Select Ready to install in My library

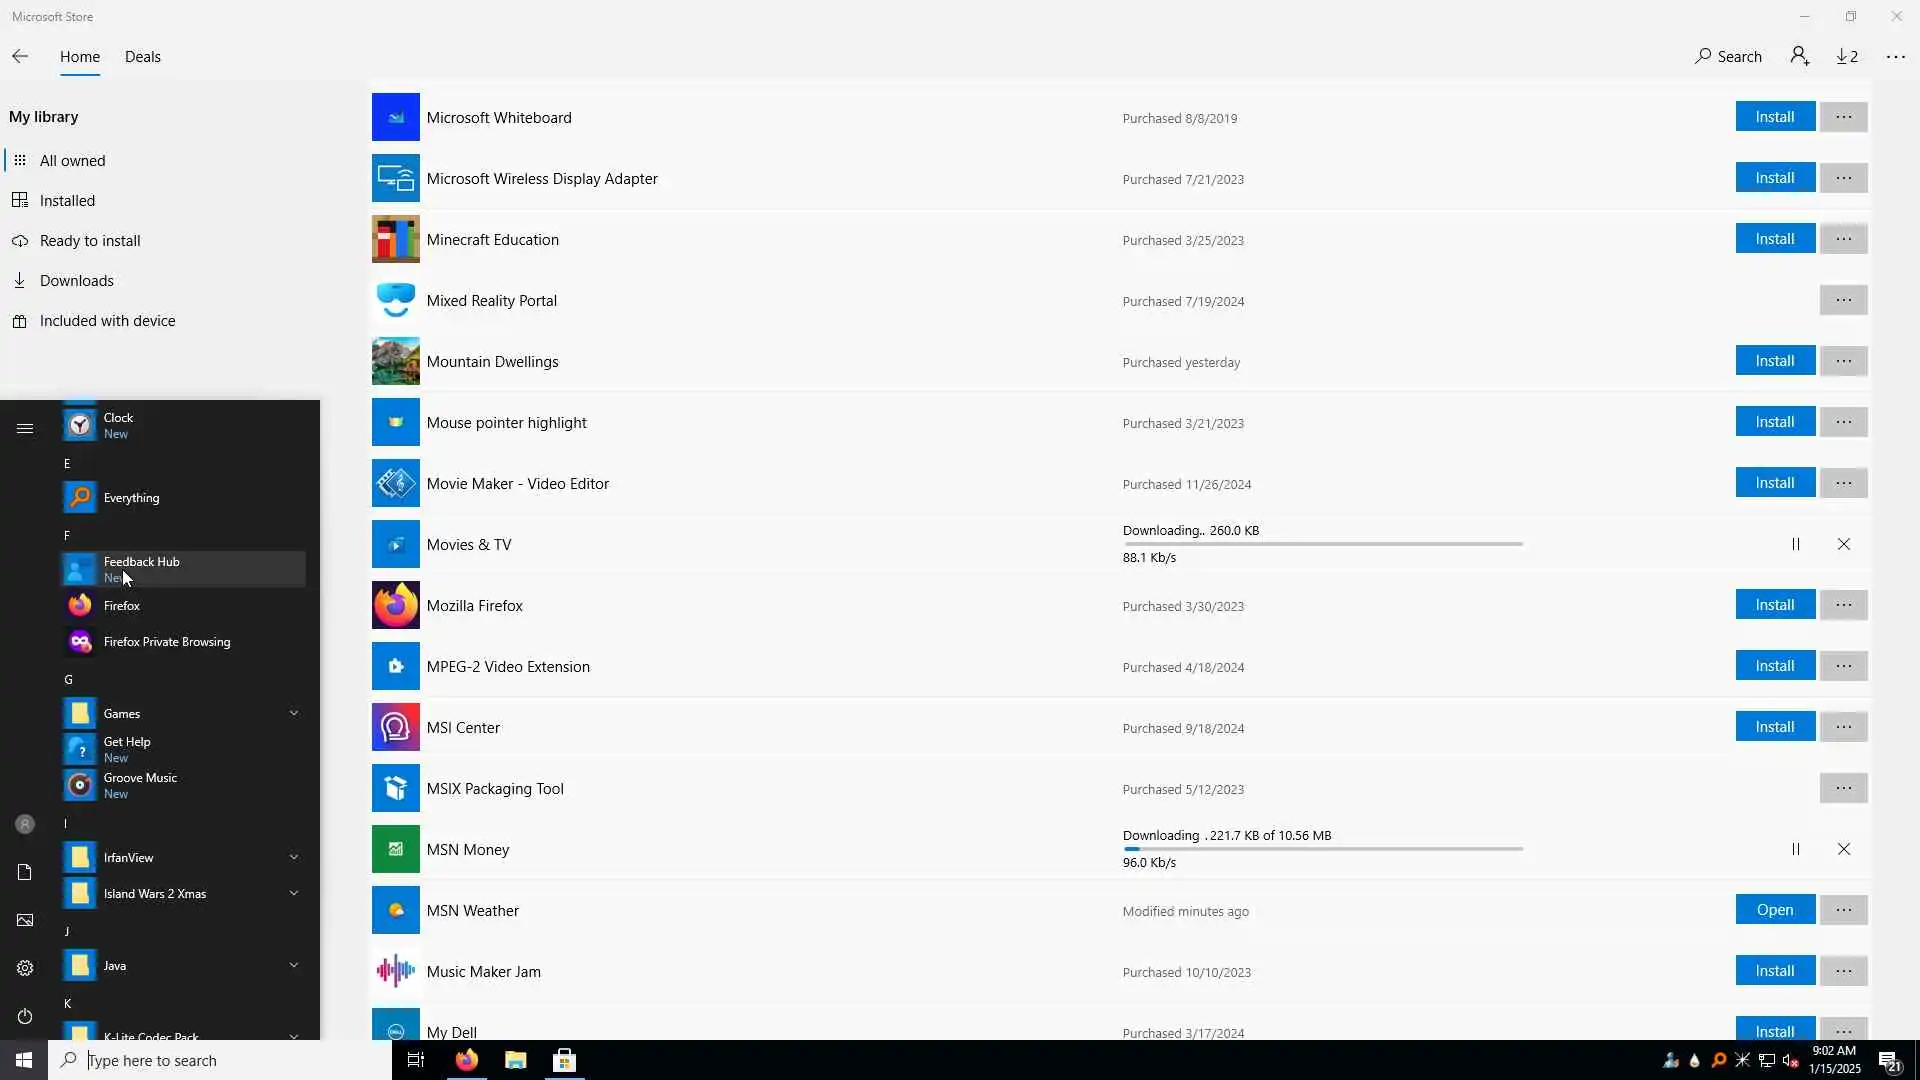tap(90, 241)
